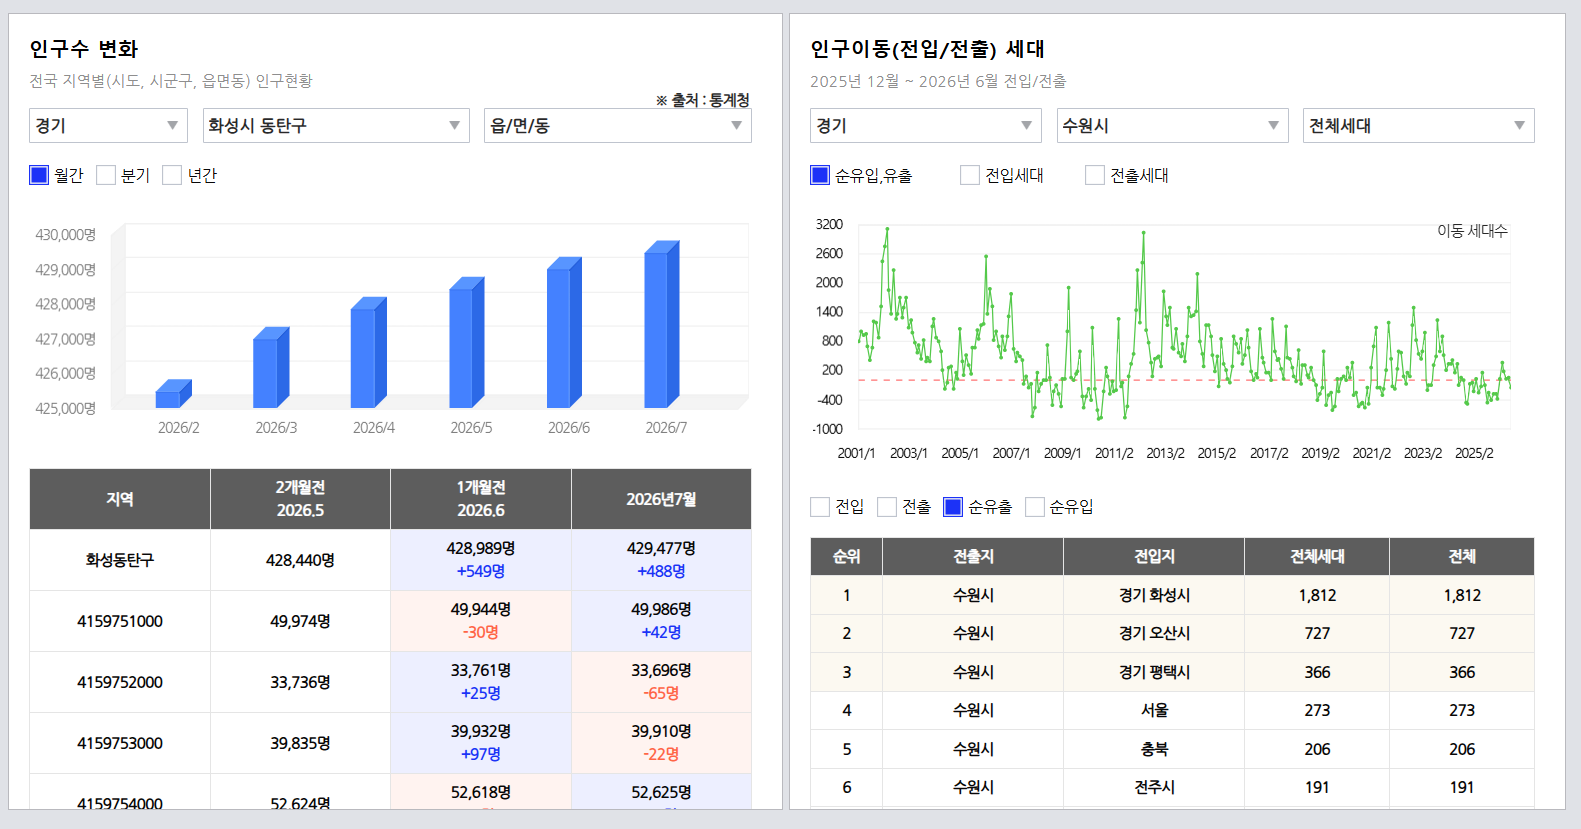Click the 2026/7 bar in chart
1581x829 pixels.
tap(662, 325)
